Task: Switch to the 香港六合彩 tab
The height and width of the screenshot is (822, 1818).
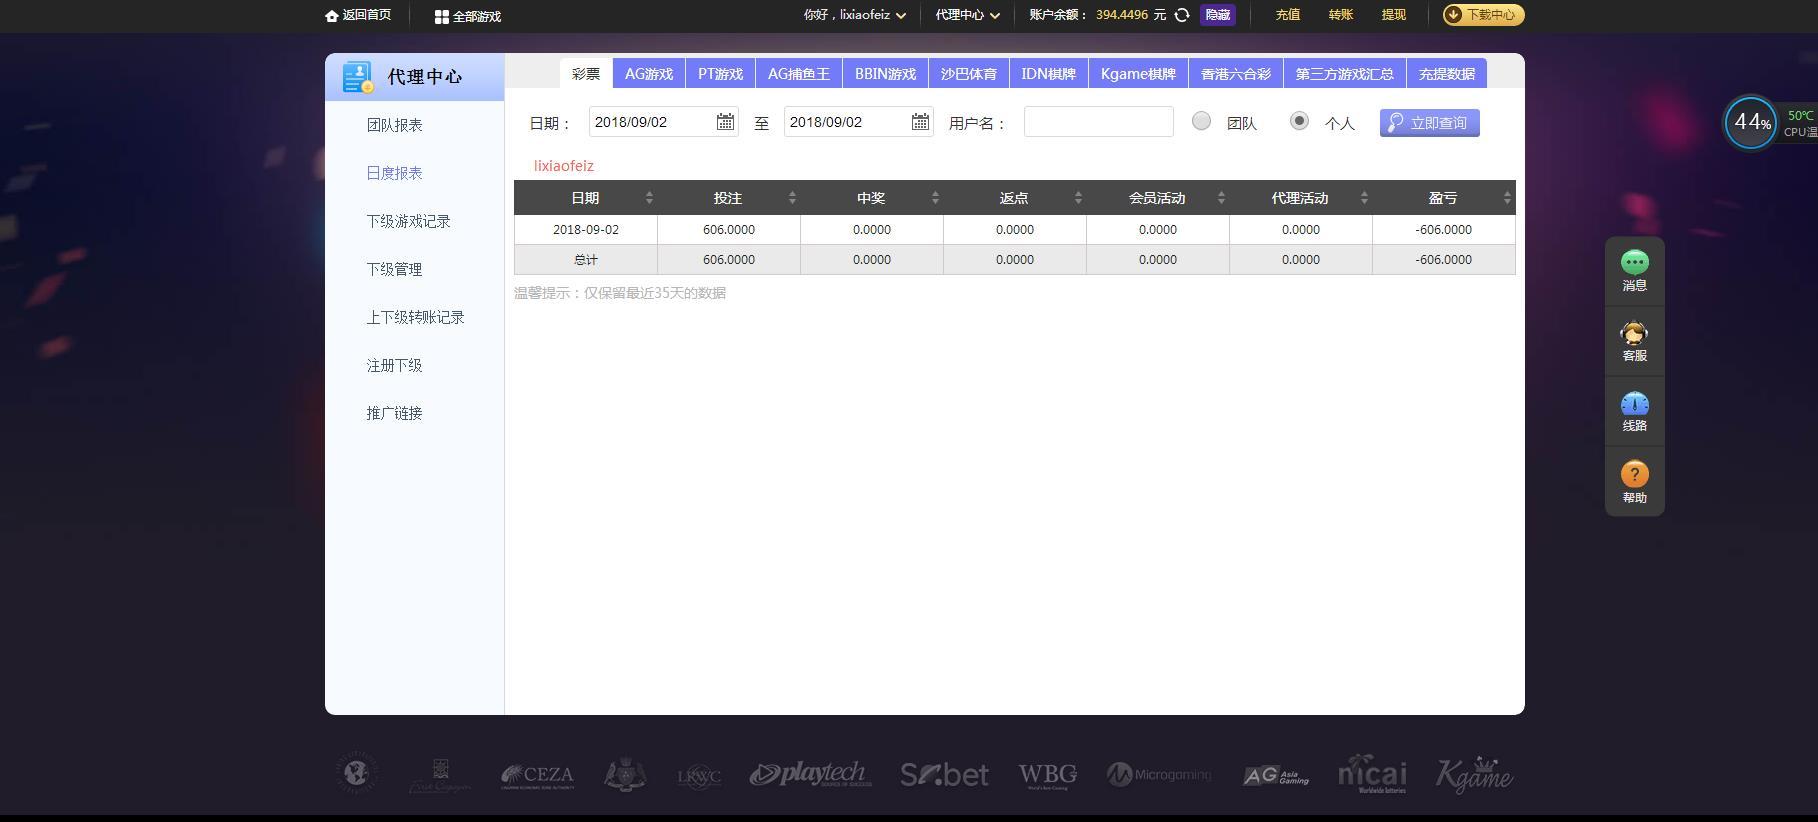Action: pyautogui.click(x=1236, y=73)
